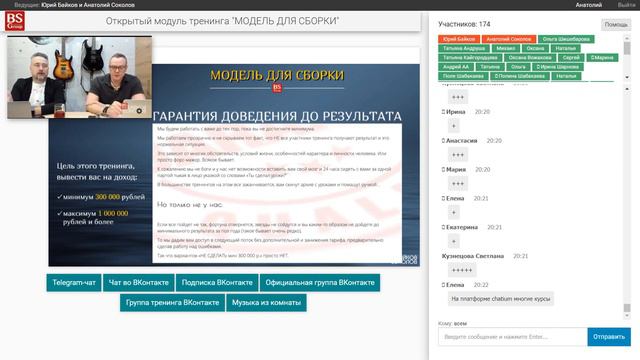Click the chat scrollbar thumb near bottom
The height and width of the screenshot is (360, 640).
pos(627,307)
